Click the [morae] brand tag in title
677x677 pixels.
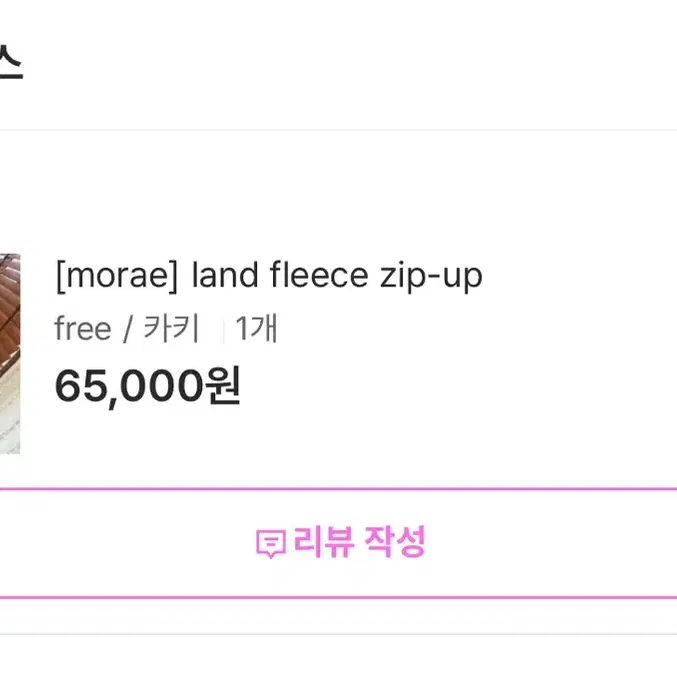(x=117, y=275)
